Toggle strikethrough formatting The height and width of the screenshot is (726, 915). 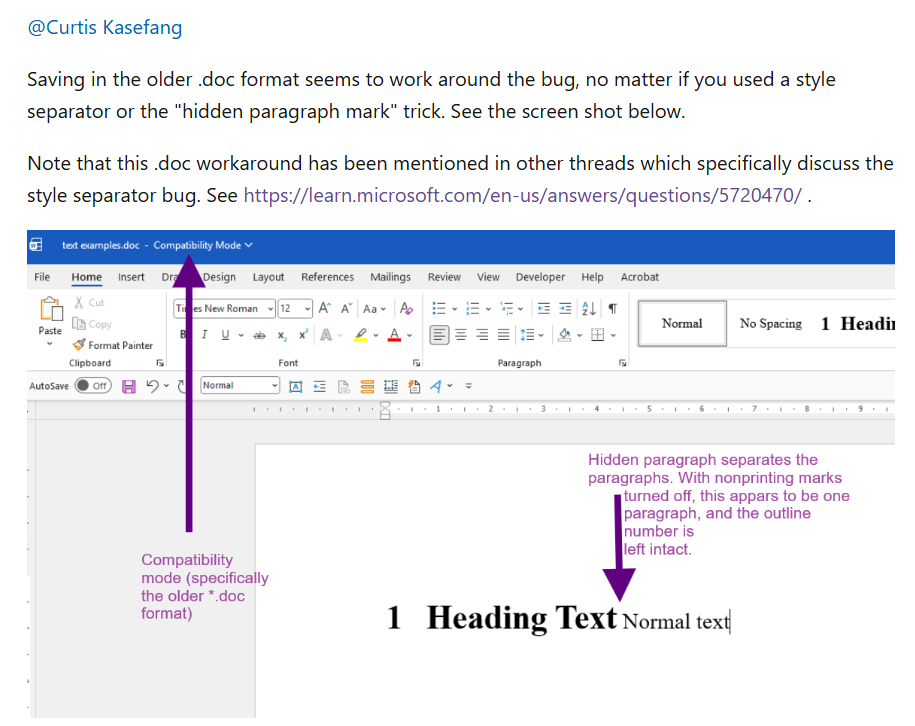click(260, 335)
